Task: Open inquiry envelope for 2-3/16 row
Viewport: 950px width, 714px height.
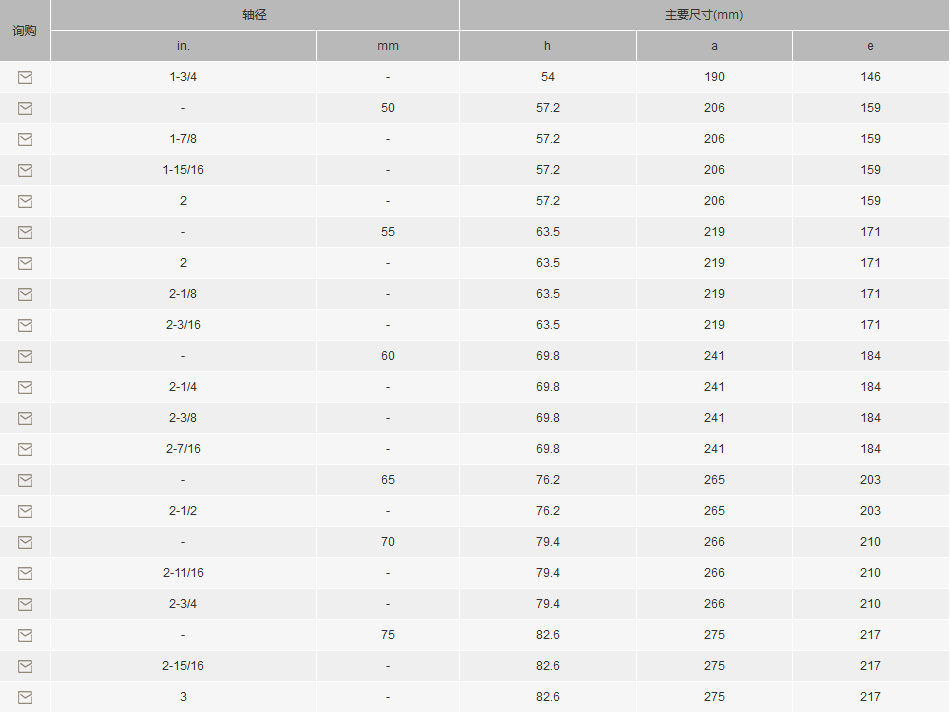Action: click(x=25, y=325)
